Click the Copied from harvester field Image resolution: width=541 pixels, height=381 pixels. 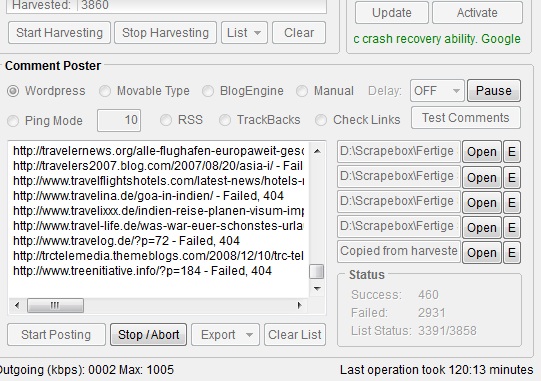tap(399, 251)
